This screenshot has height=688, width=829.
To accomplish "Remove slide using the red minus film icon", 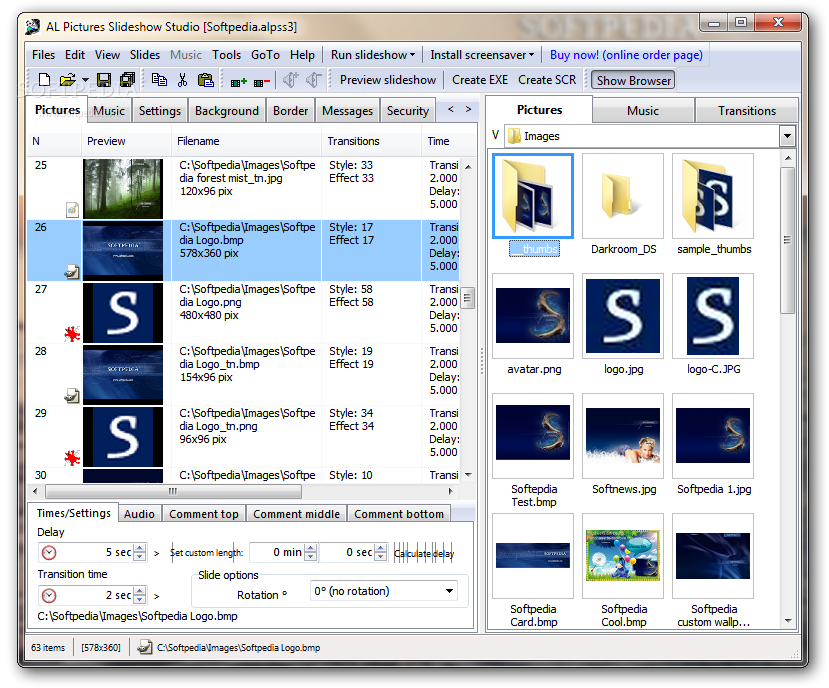I will [262, 82].
